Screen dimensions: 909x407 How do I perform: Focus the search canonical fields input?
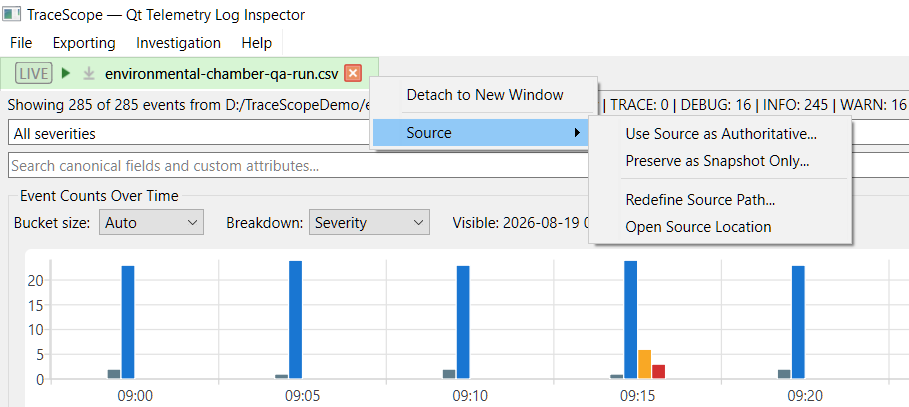pyautogui.click(x=299, y=166)
